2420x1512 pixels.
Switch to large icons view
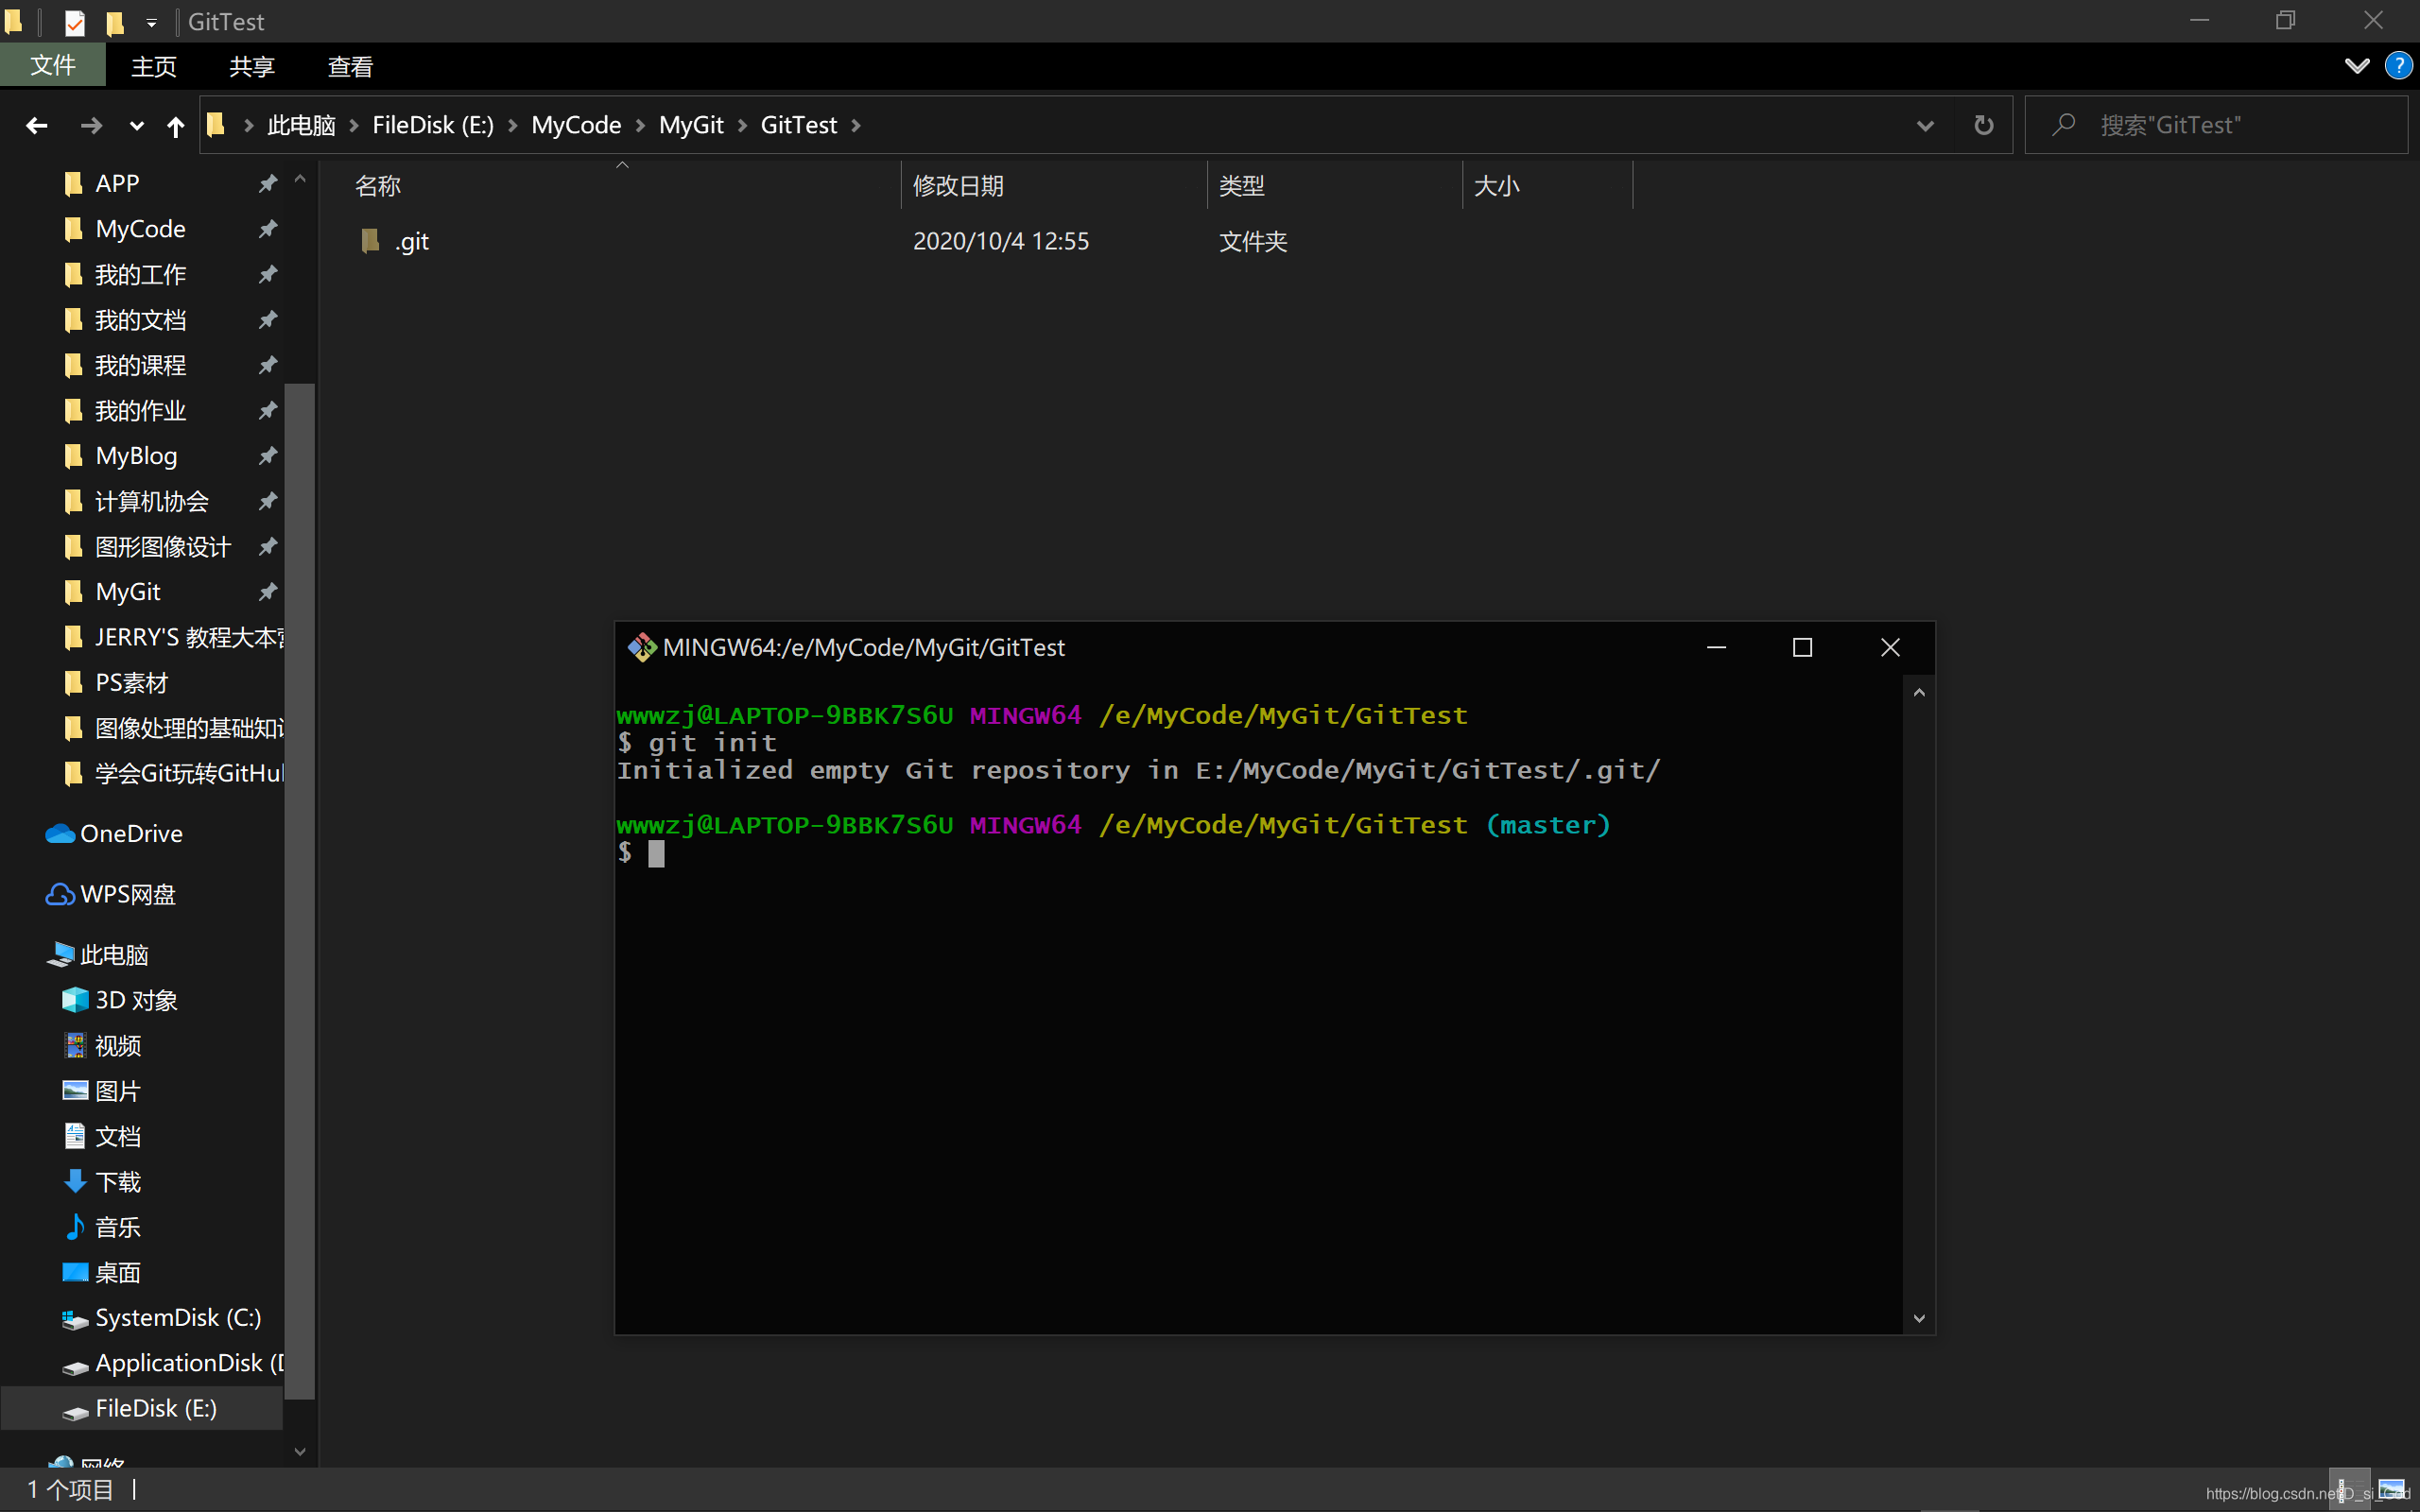[2392, 1490]
